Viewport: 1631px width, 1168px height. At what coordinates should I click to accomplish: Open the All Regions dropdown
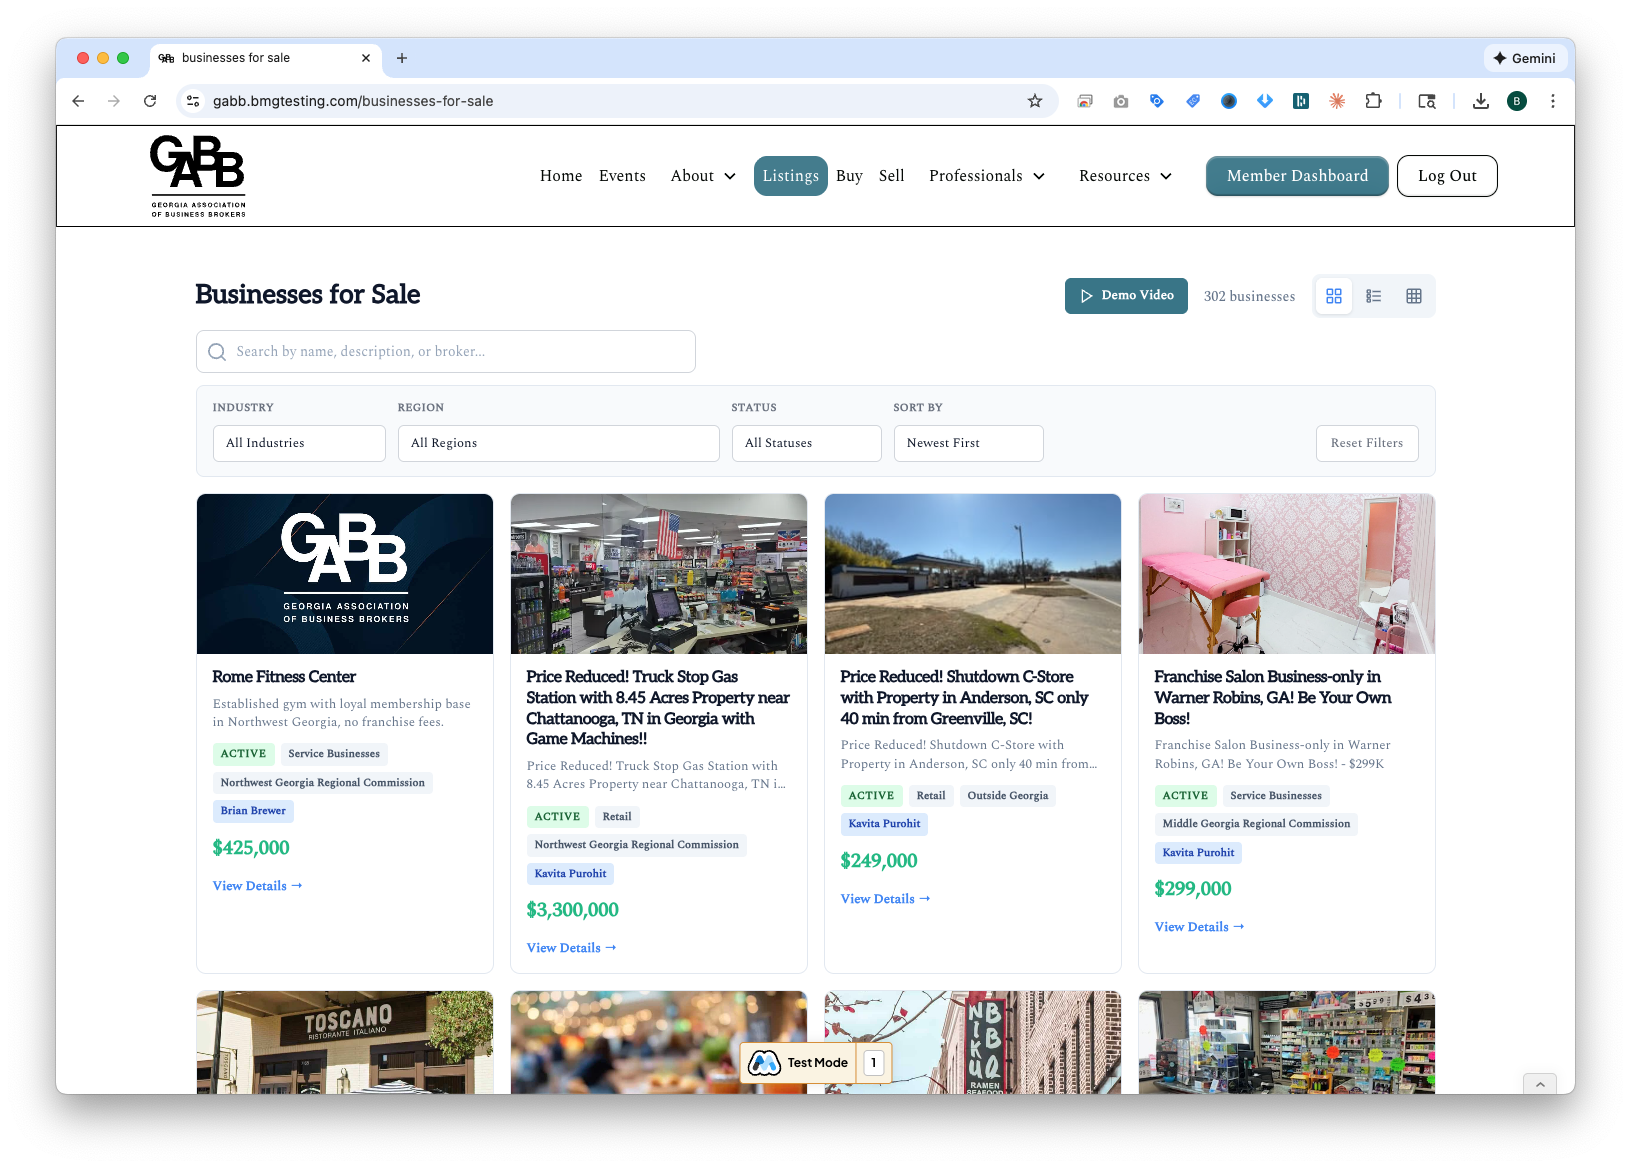pos(558,443)
